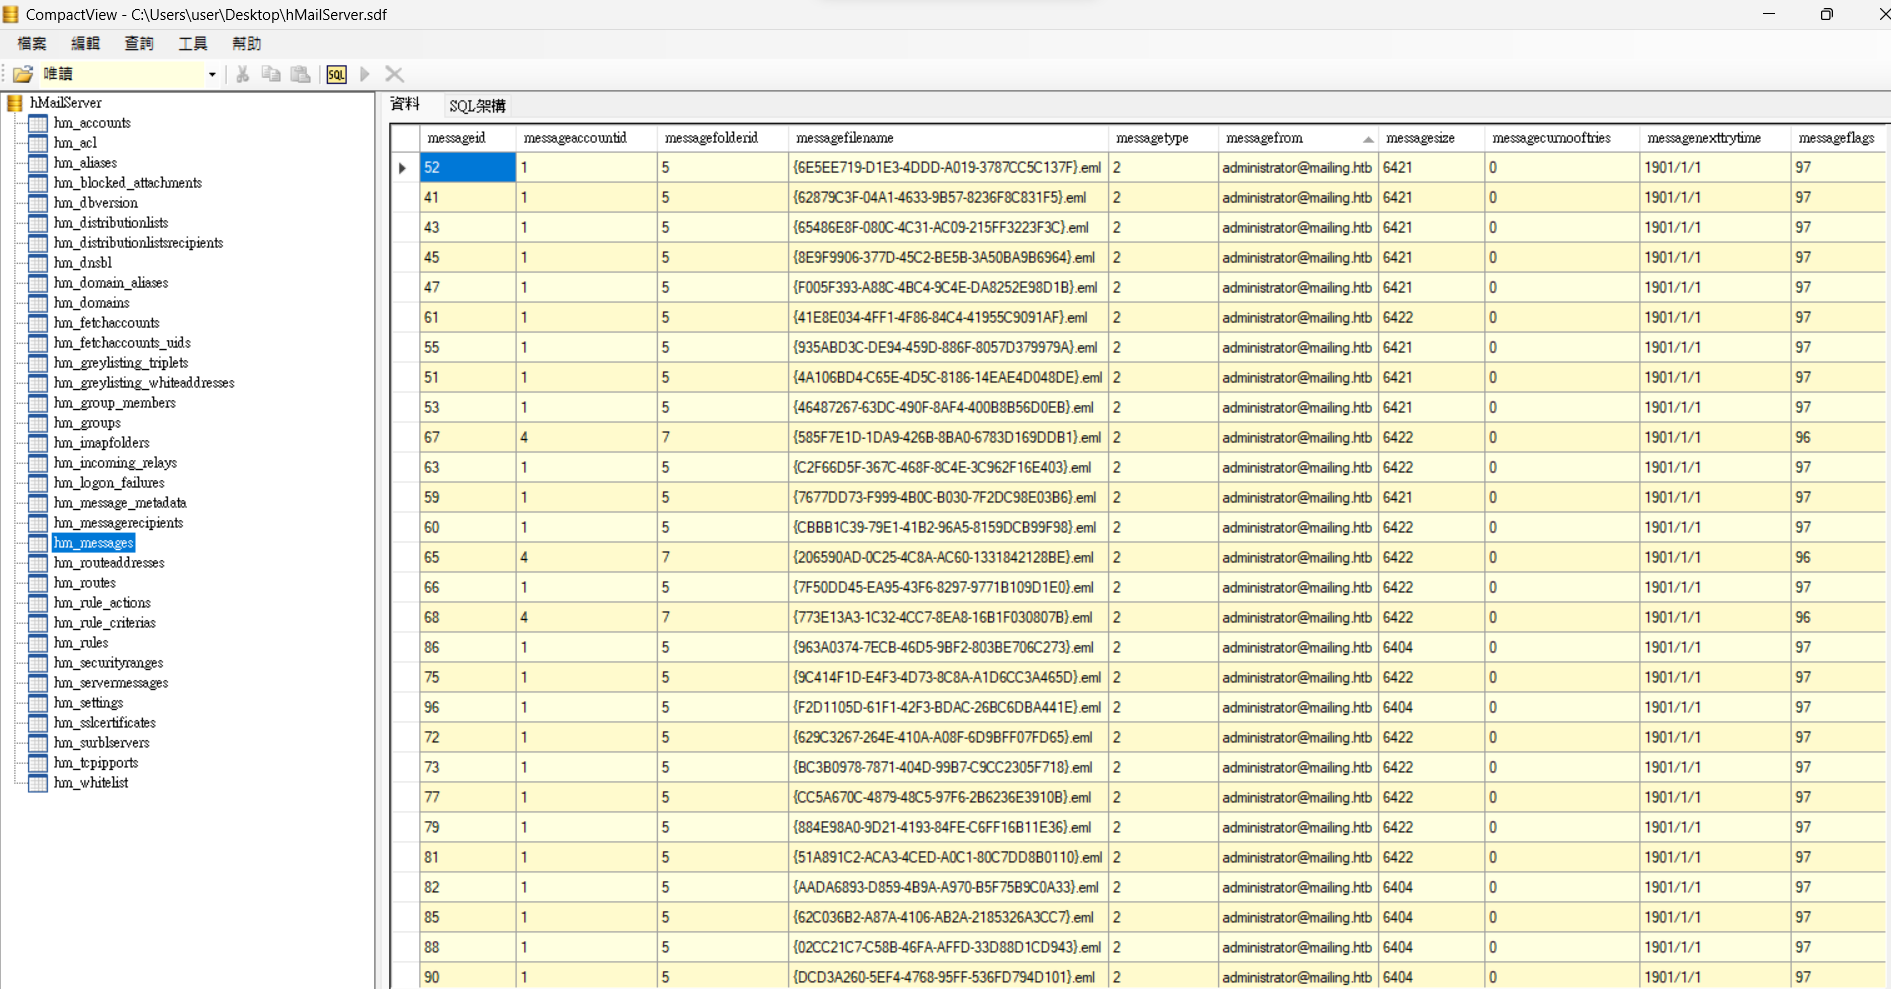Click the CompactView app icon in title bar
This screenshot has height=989, width=1891.
[x=11, y=14]
